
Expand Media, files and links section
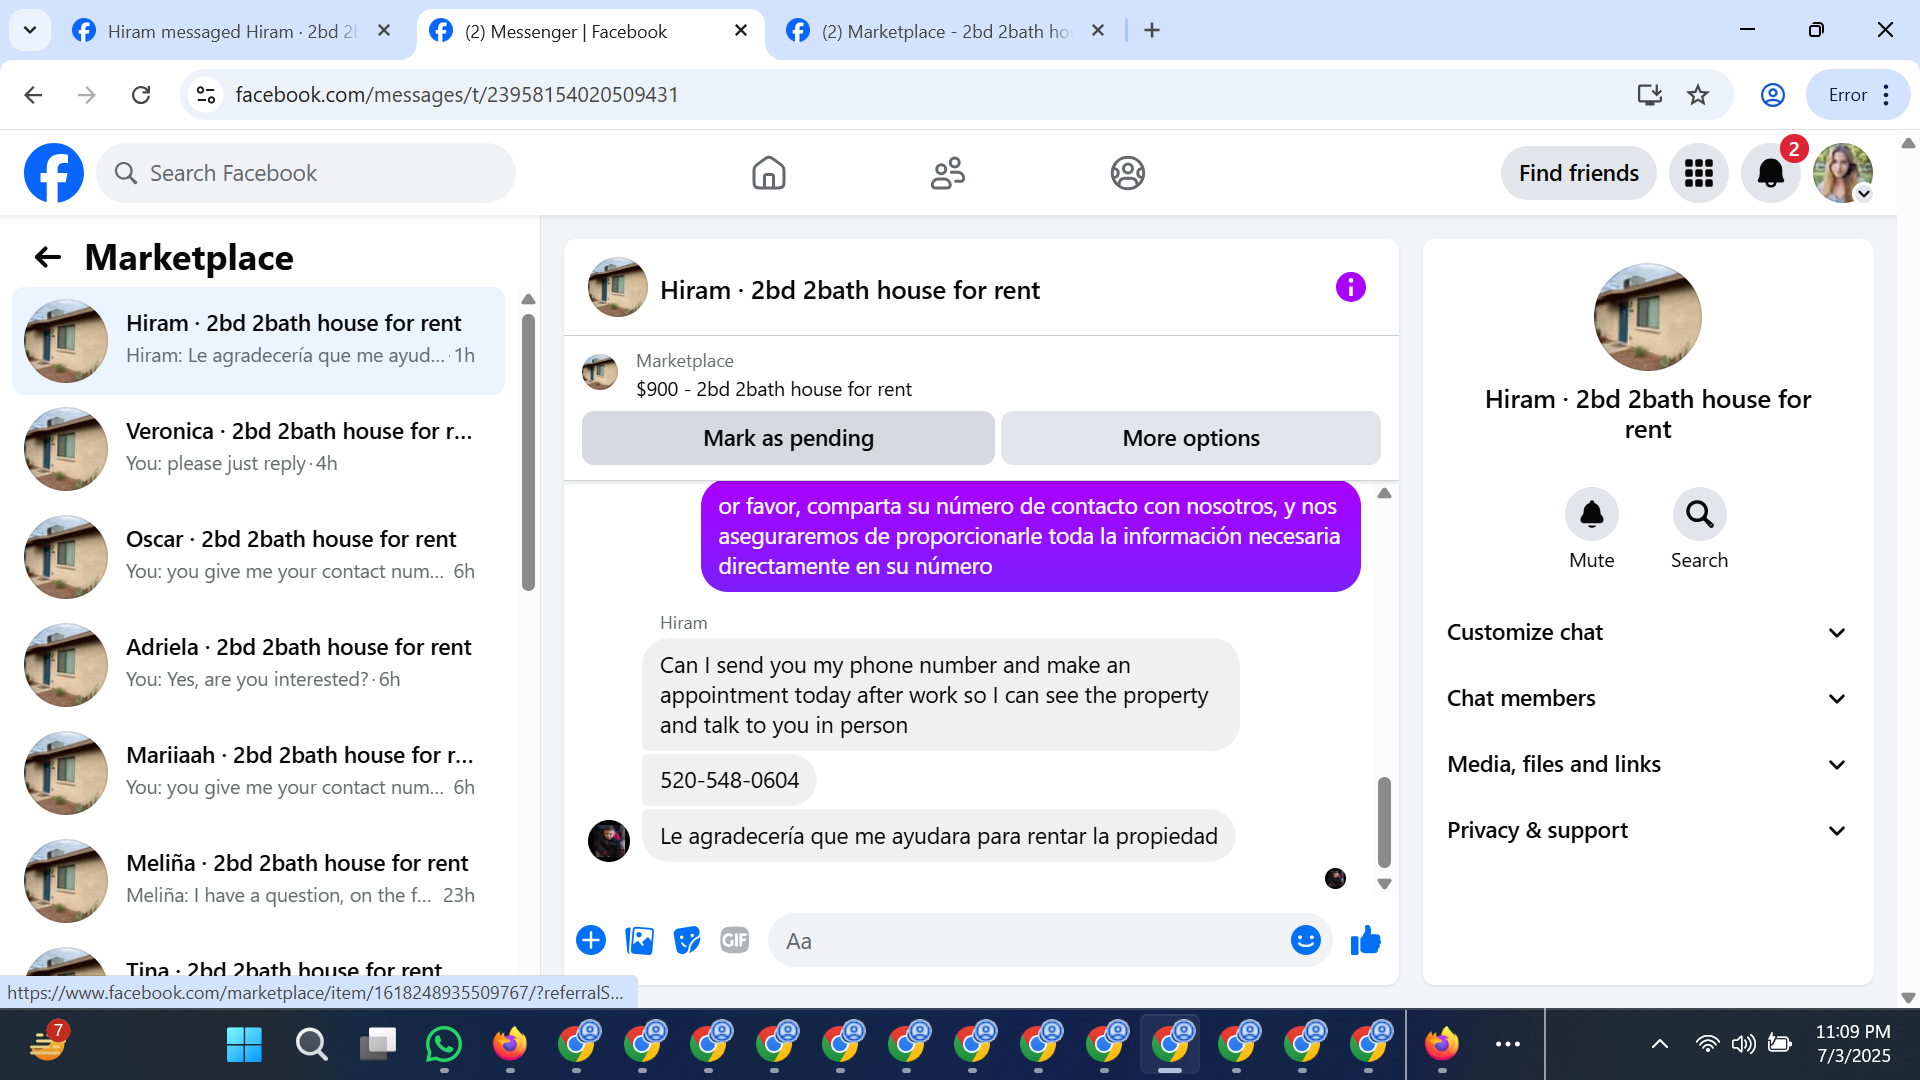[x=1647, y=764]
